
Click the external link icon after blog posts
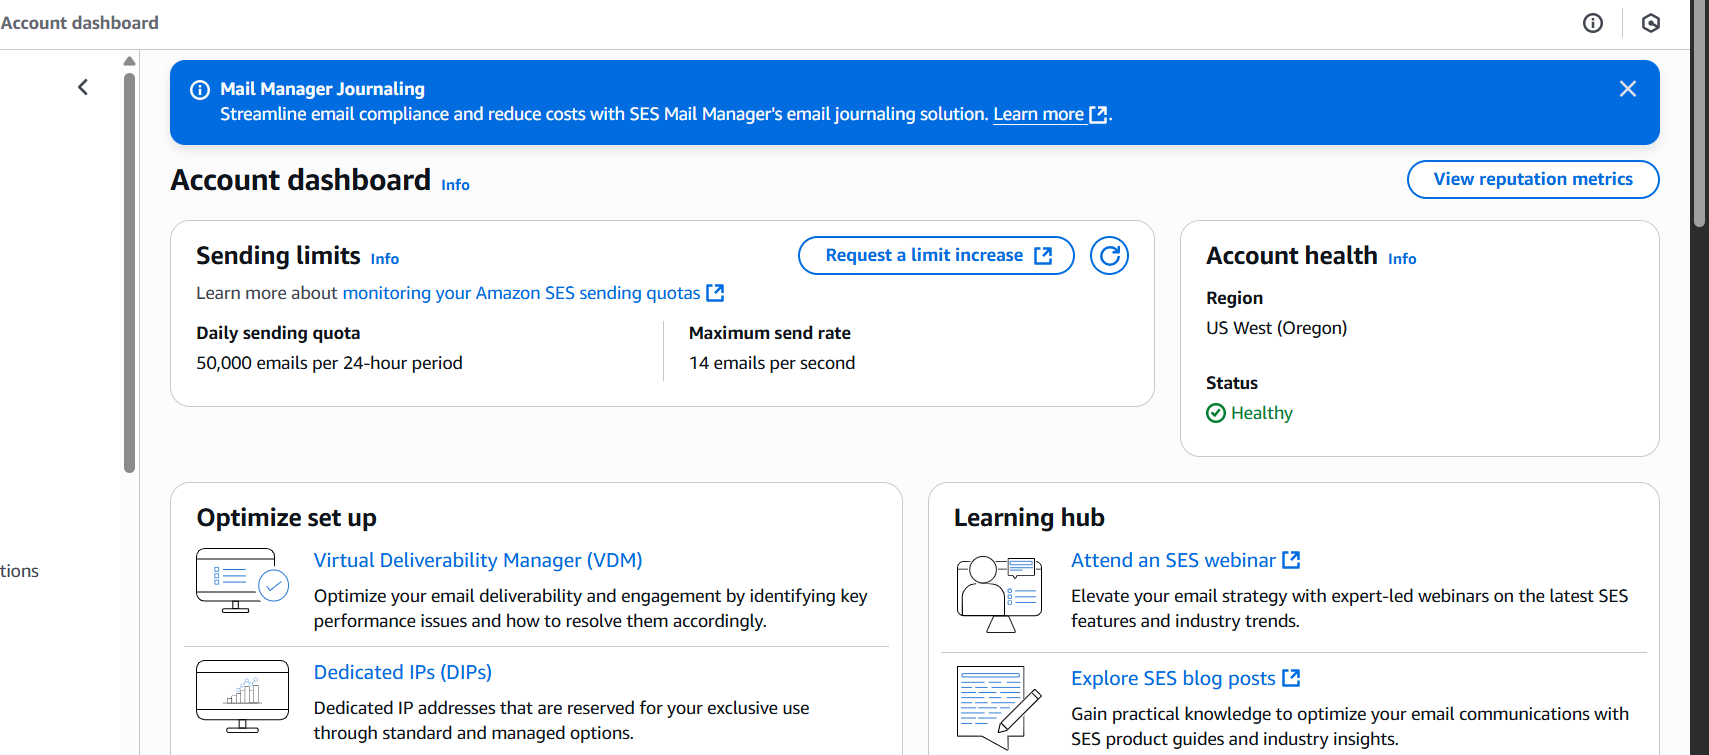tap(1291, 678)
